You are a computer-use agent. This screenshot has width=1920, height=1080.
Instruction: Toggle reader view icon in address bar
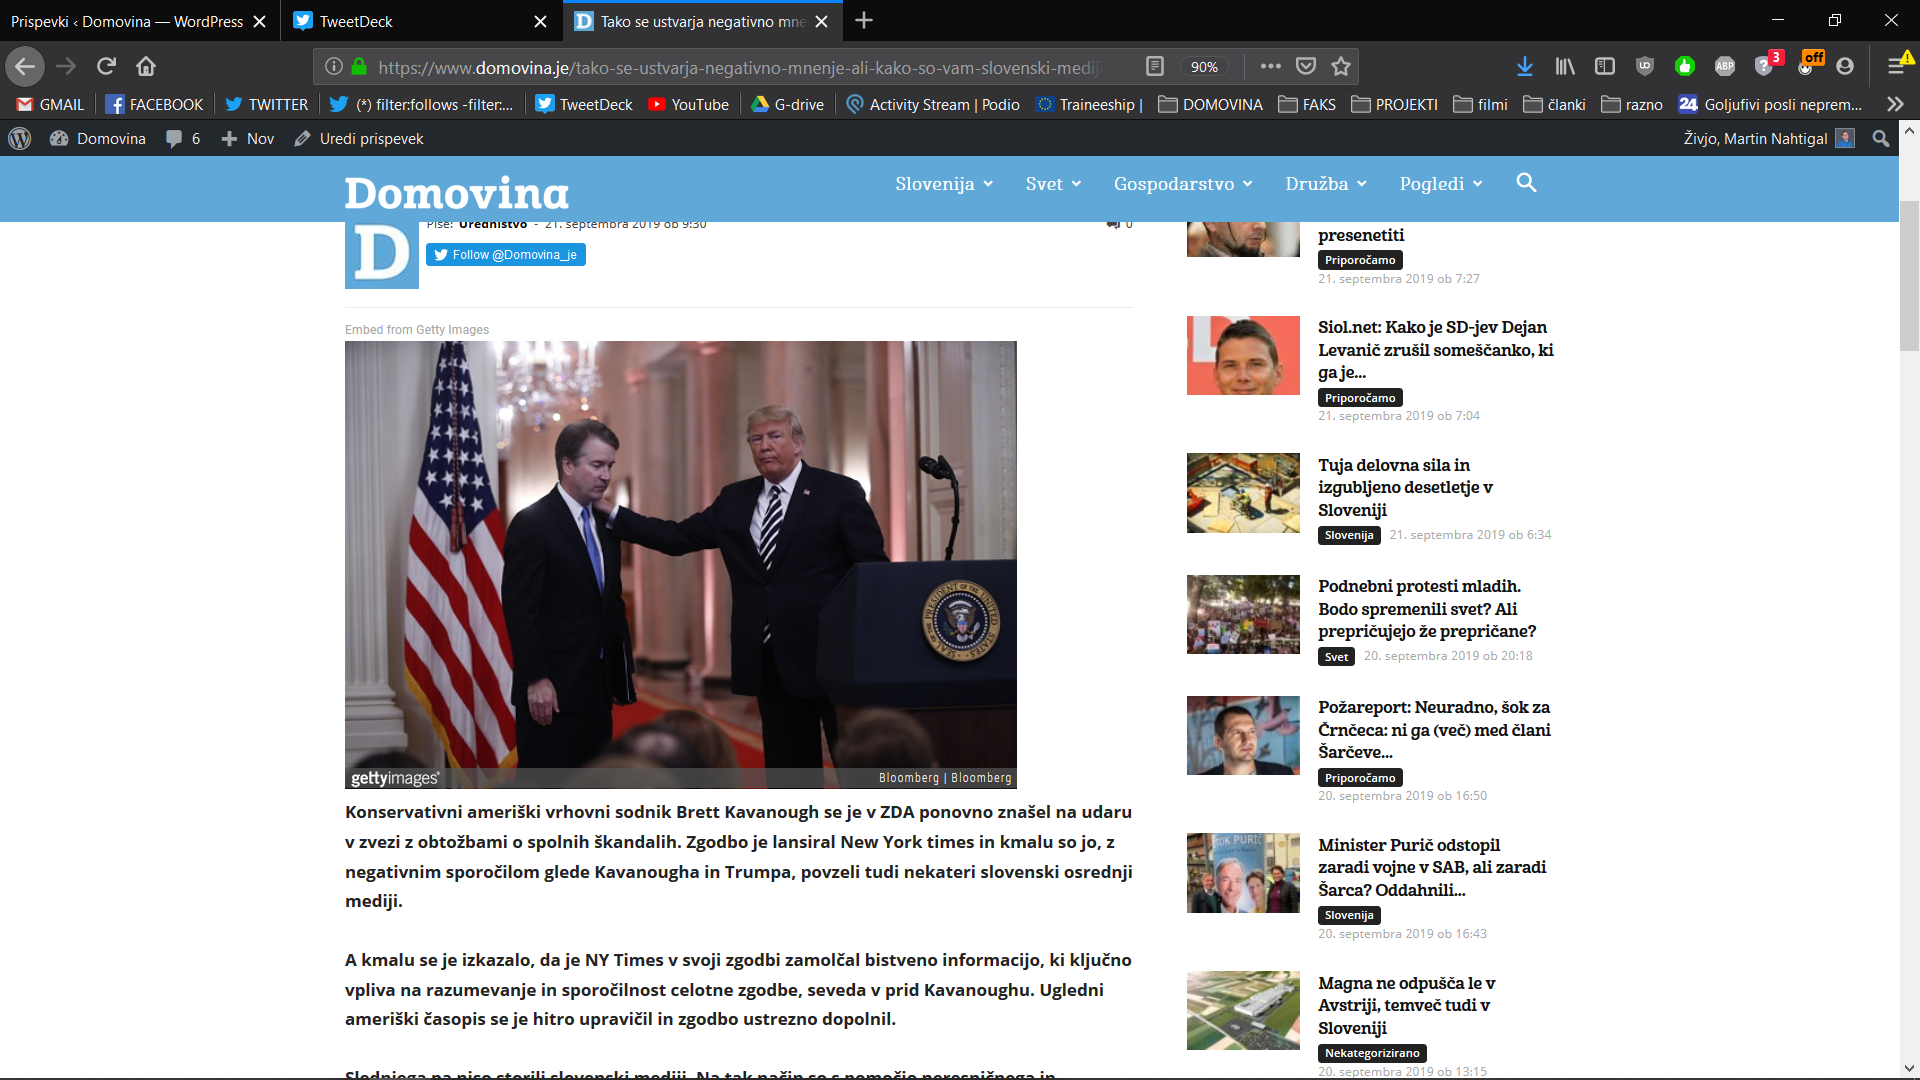coord(1154,66)
